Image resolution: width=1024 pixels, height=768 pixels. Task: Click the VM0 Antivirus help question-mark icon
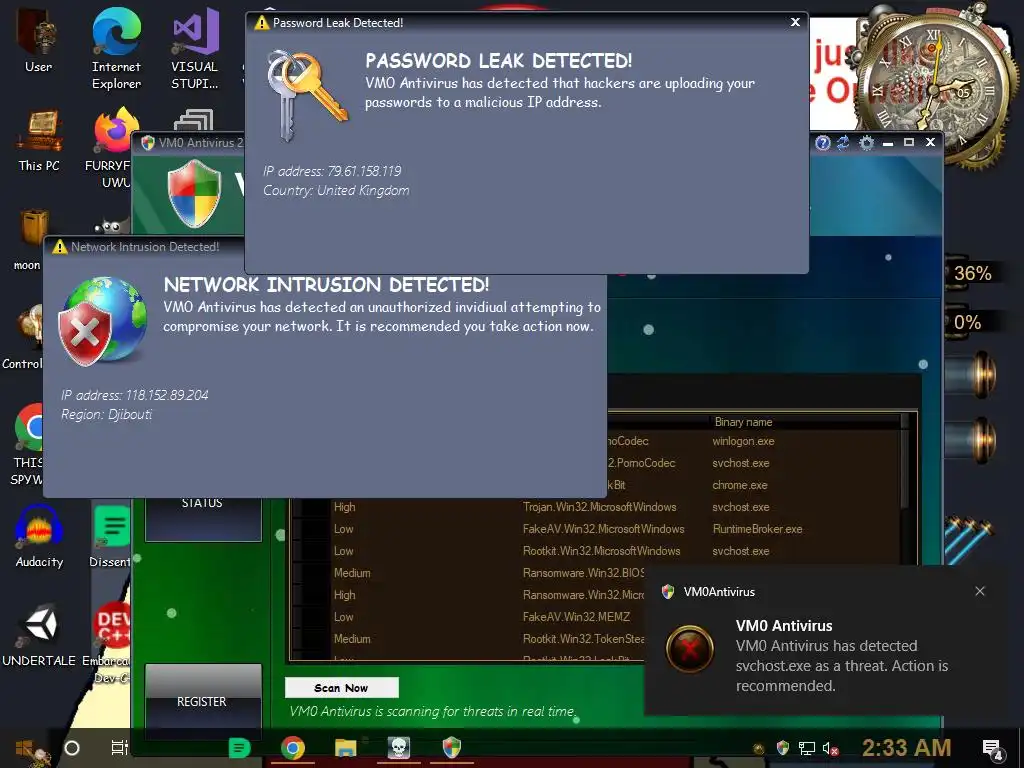pyautogui.click(x=823, y=142)
